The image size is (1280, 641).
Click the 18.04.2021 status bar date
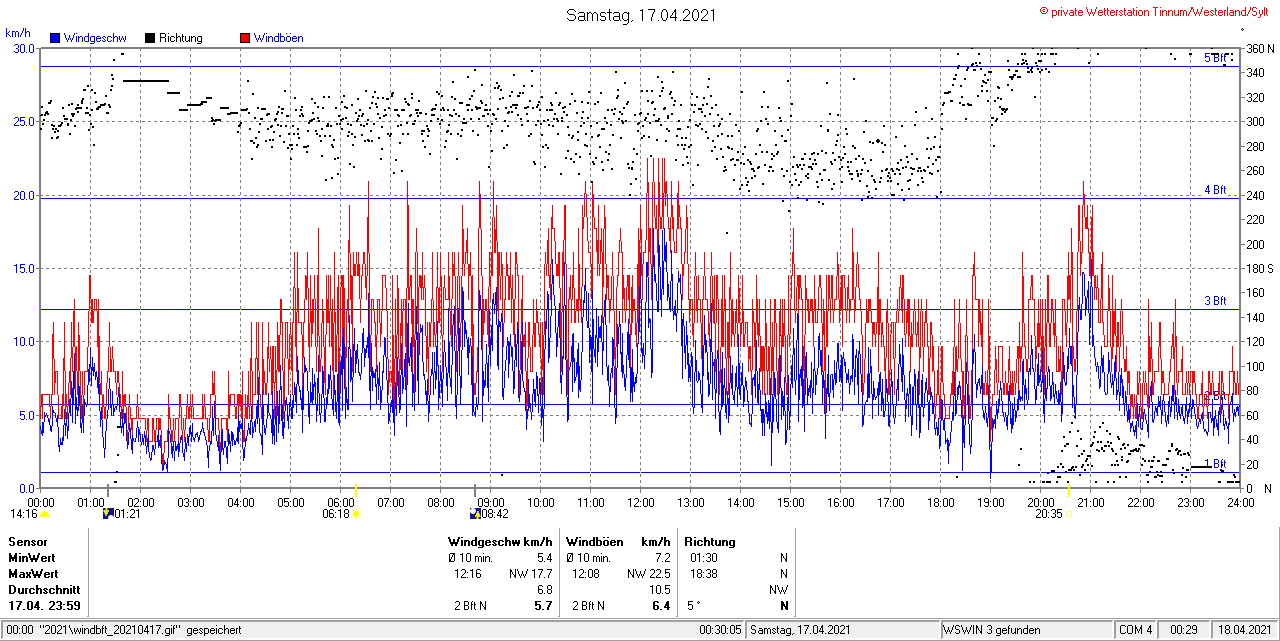click(1245, 630)
